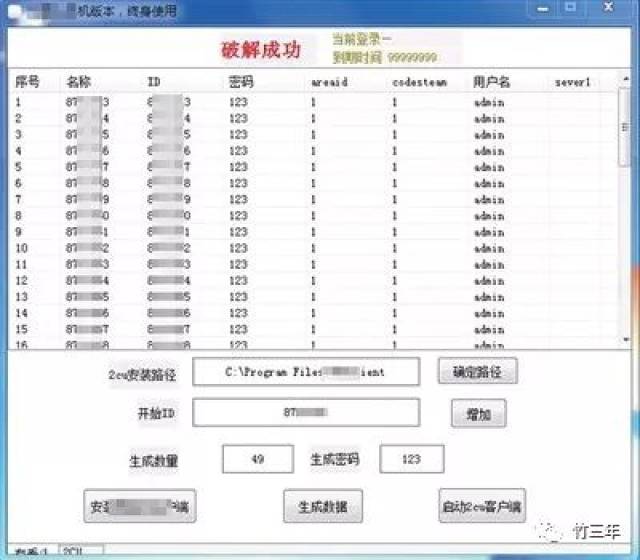Viewport: 640px width, 560px height.
Task: Click the password 123 in row 12
Action: (238, 280)
